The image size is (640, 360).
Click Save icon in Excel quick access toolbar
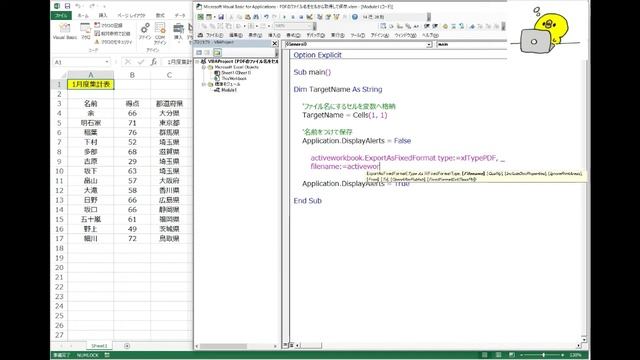67,6
